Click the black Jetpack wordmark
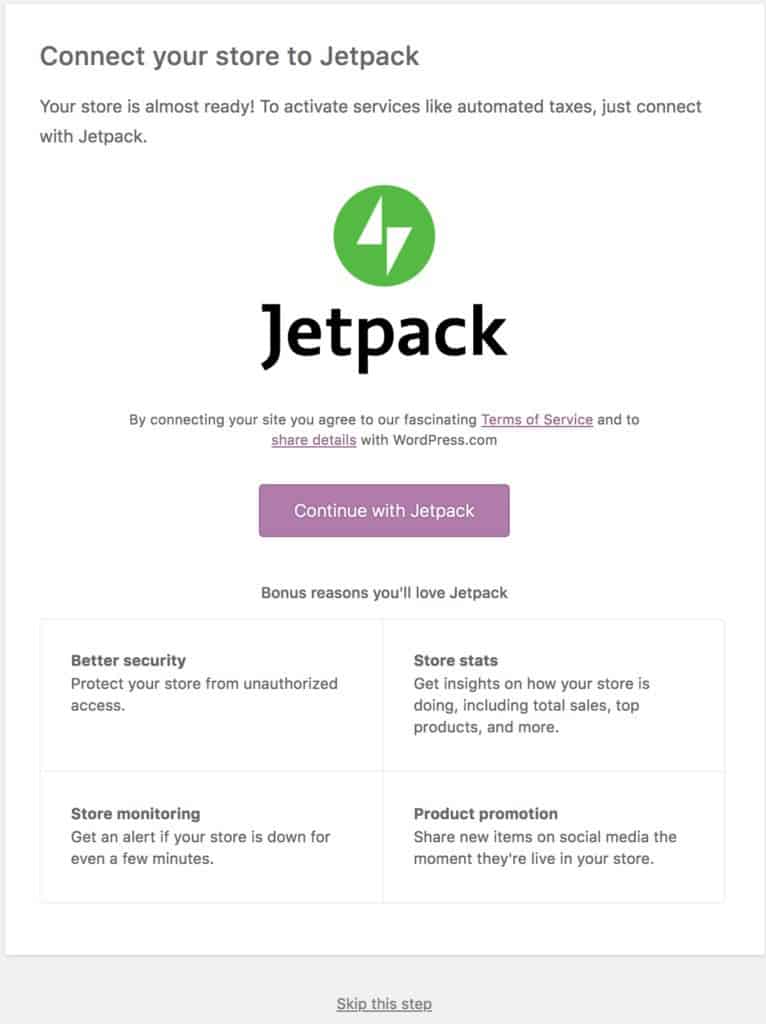The width and height of the screenshot is (766, 1024). click(x=384, y=333)
